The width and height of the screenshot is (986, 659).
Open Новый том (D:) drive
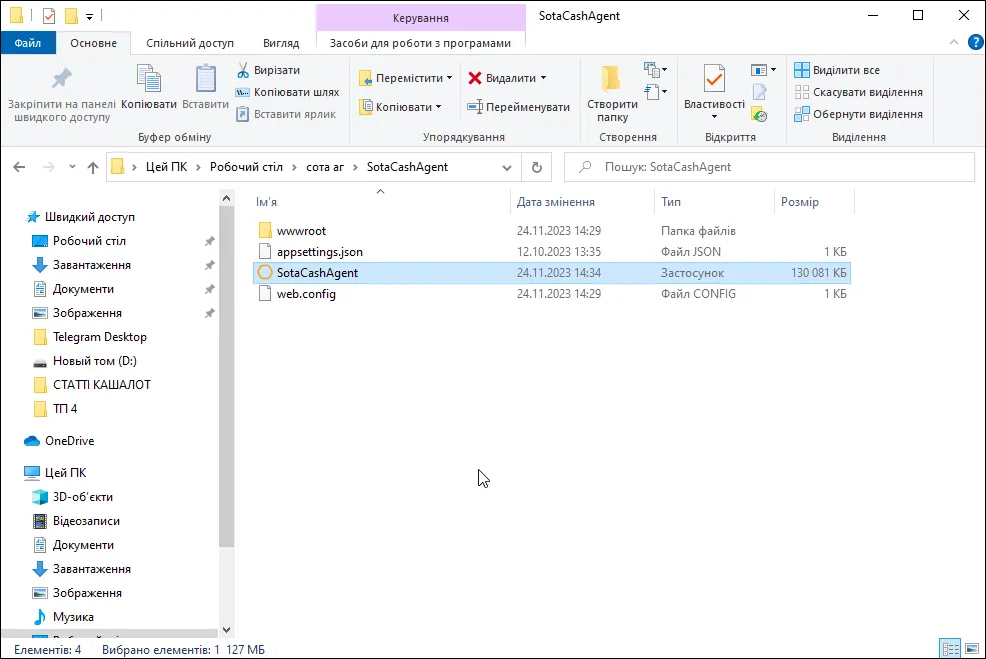[x=84, y=360]
